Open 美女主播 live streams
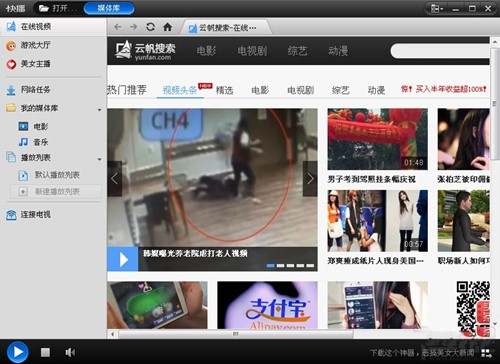Viewport: 500px width, 364px height. pos(29,64)
